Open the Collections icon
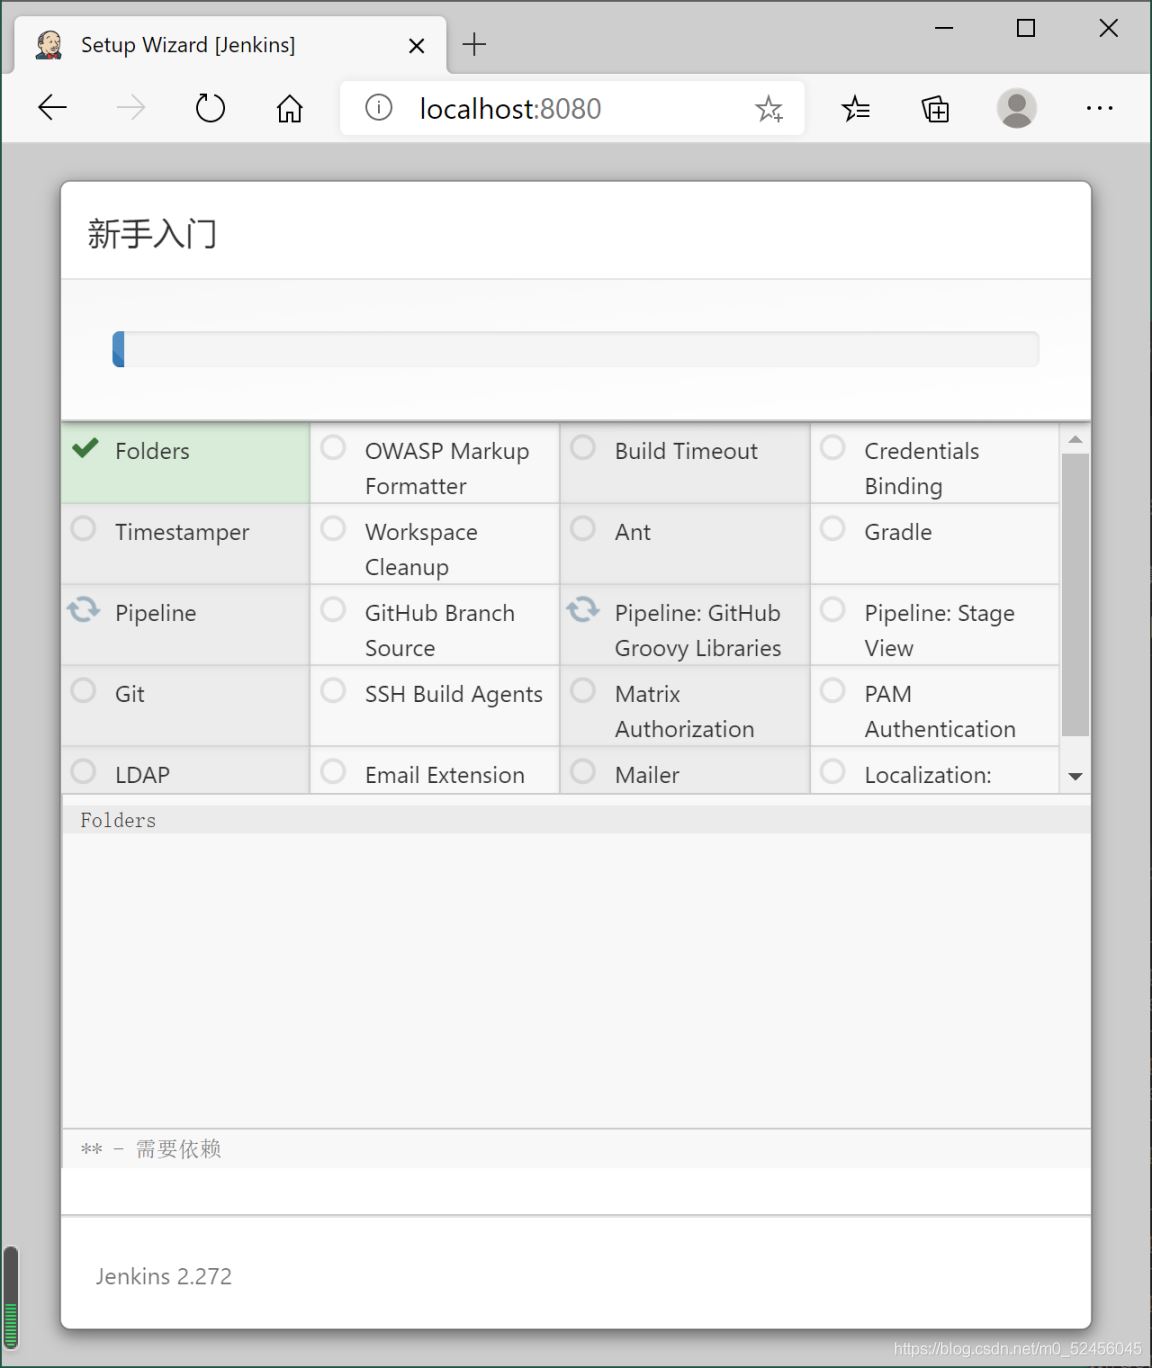The image size is (1152, 1368). [x=935, y=108]
